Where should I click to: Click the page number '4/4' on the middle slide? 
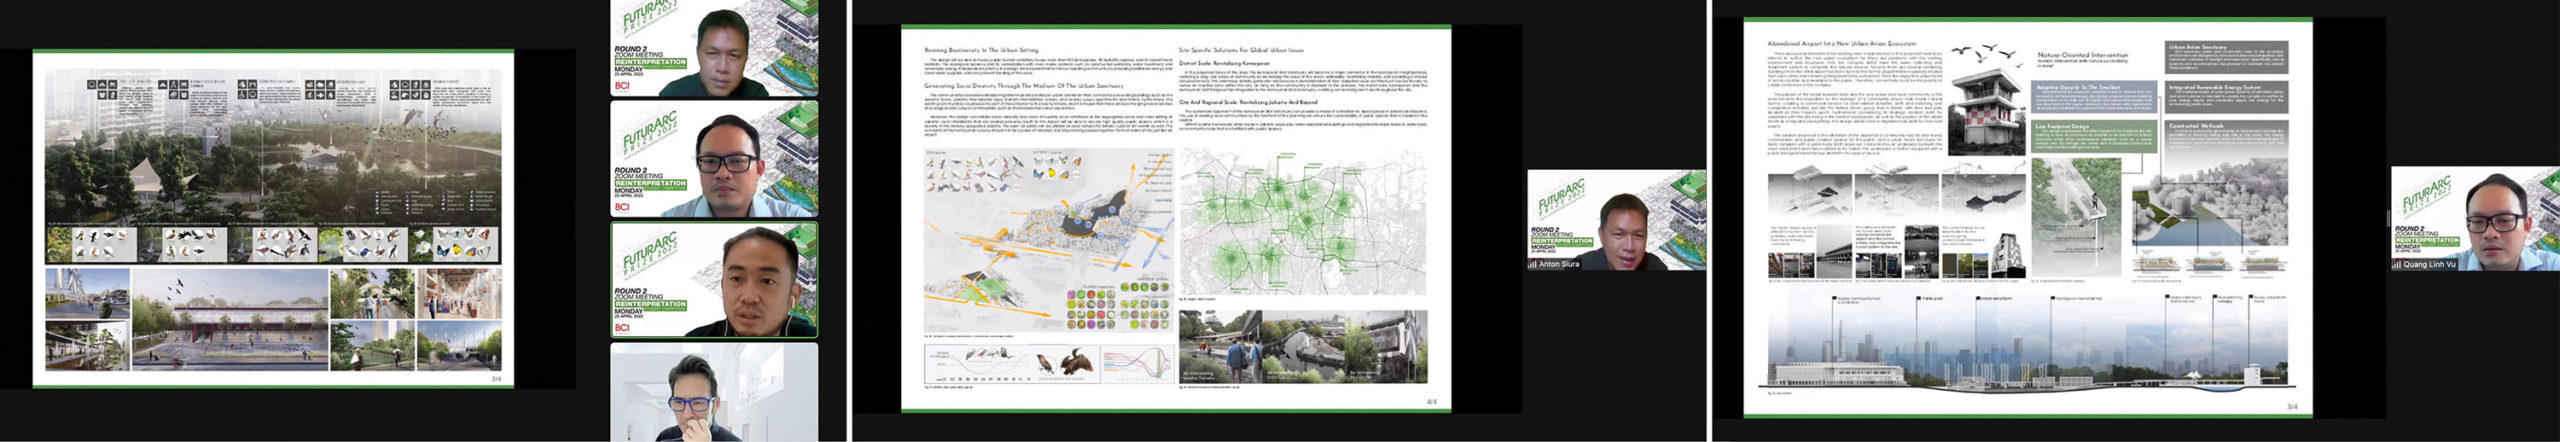1431,402
